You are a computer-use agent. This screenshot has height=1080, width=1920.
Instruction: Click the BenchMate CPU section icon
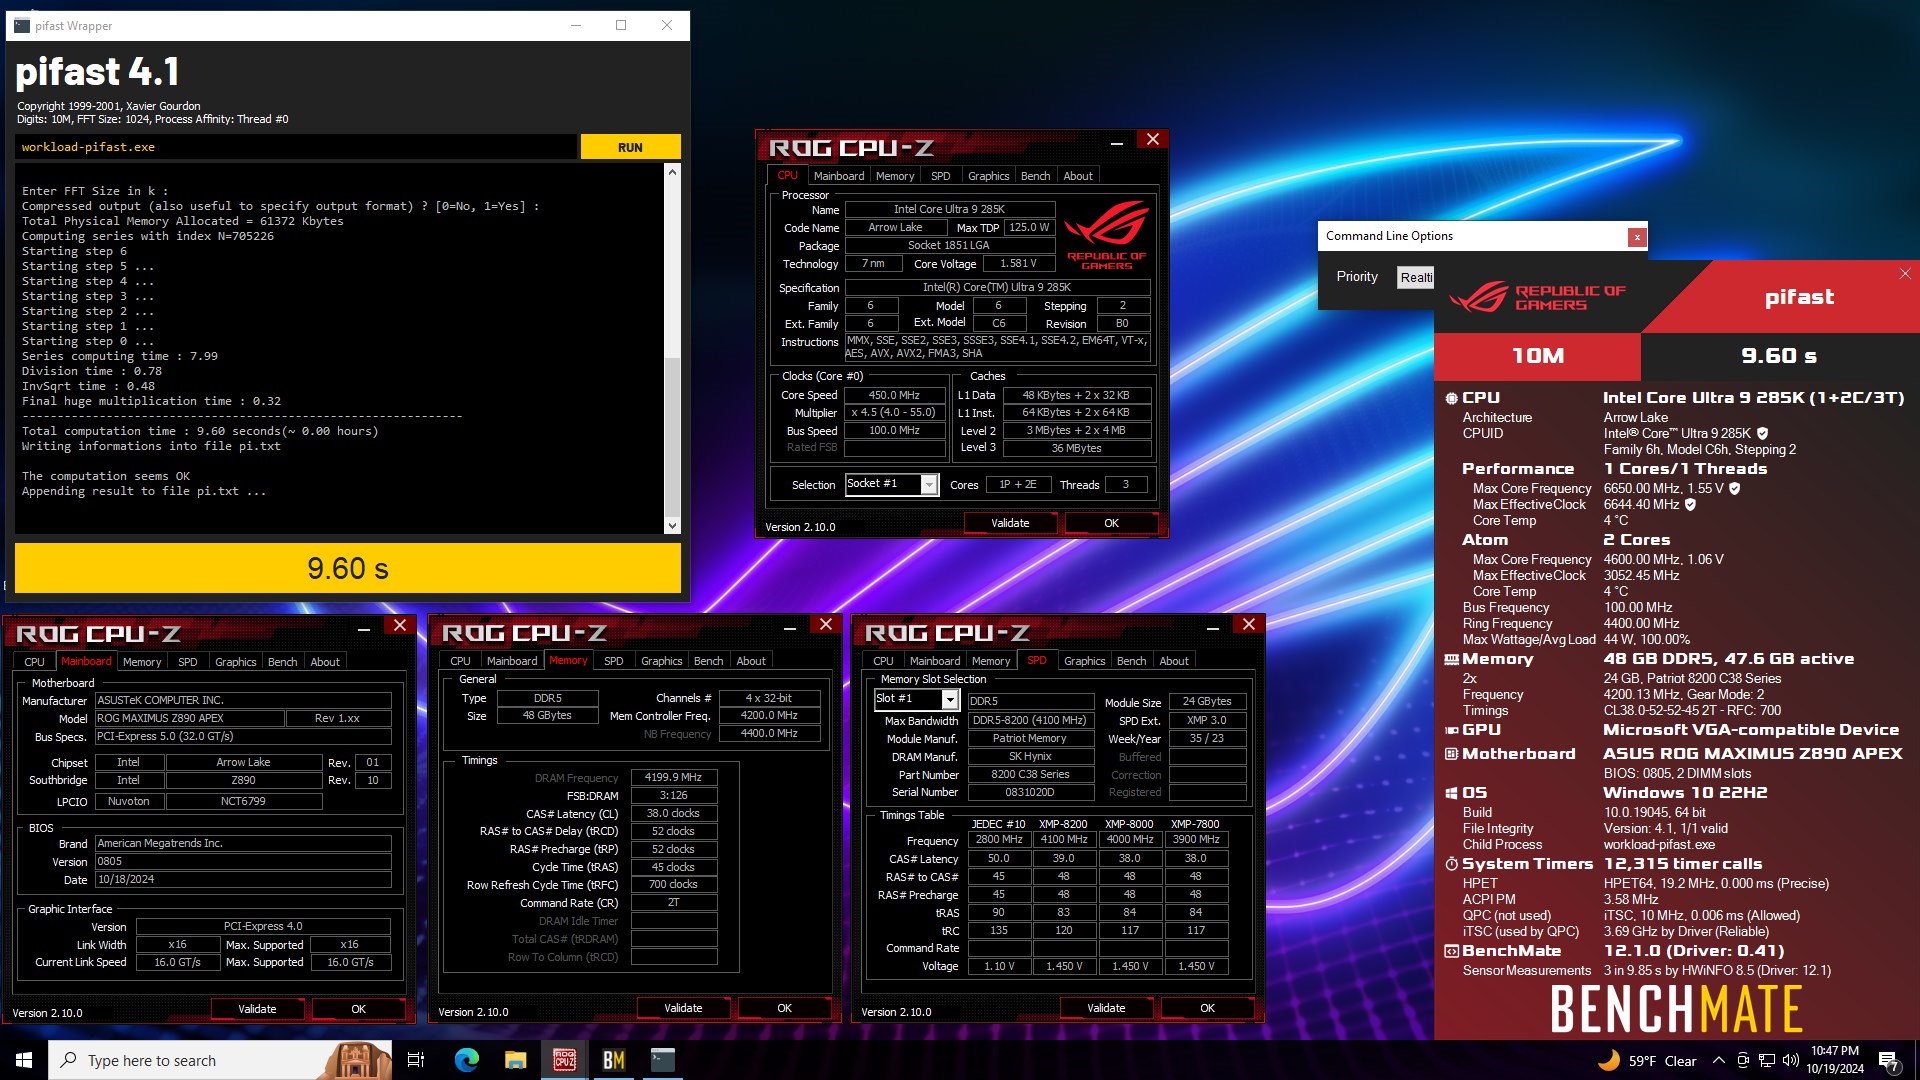pyautogui.click(x=1451, y=398)
